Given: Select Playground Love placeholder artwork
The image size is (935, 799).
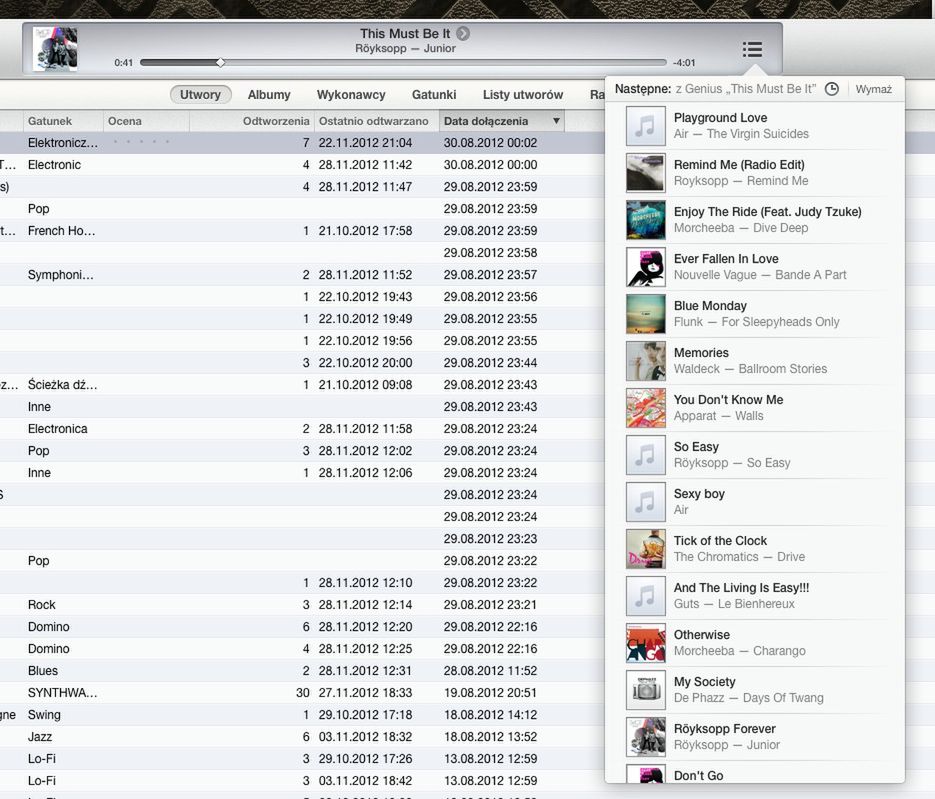Looking at the screenshot, I should click(645, 126).
